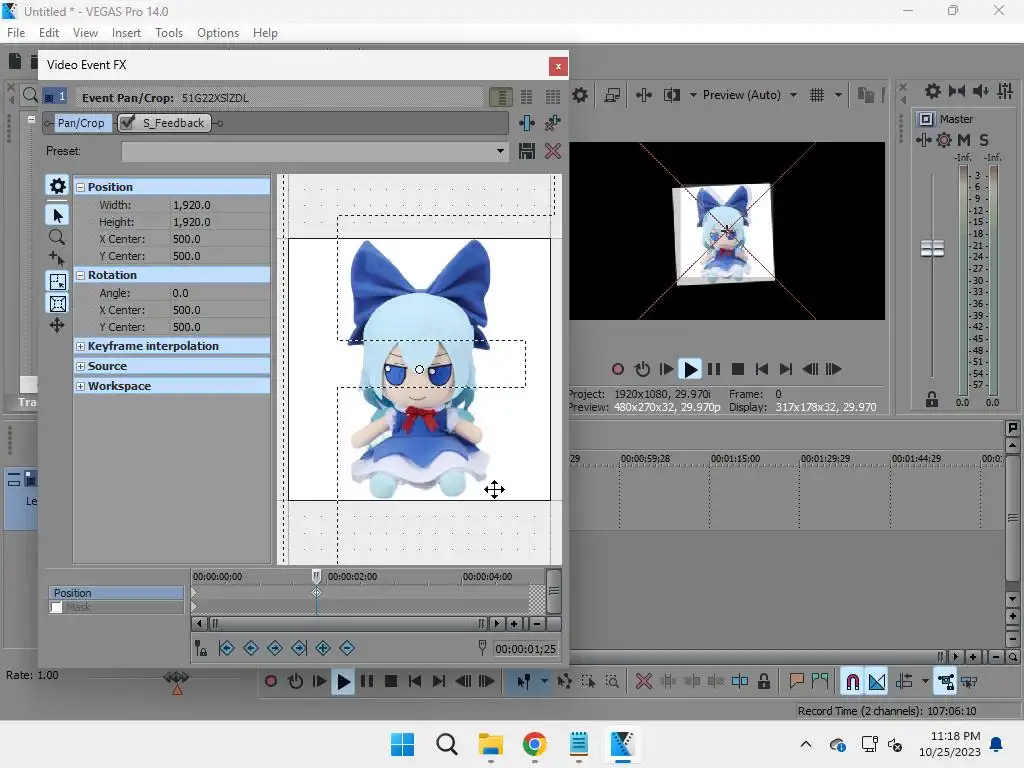Image resolution: width=1024 pixels, height=768 pixels.
Task: Go to previous keyframe in Pan/Crop
Action: 251,648
